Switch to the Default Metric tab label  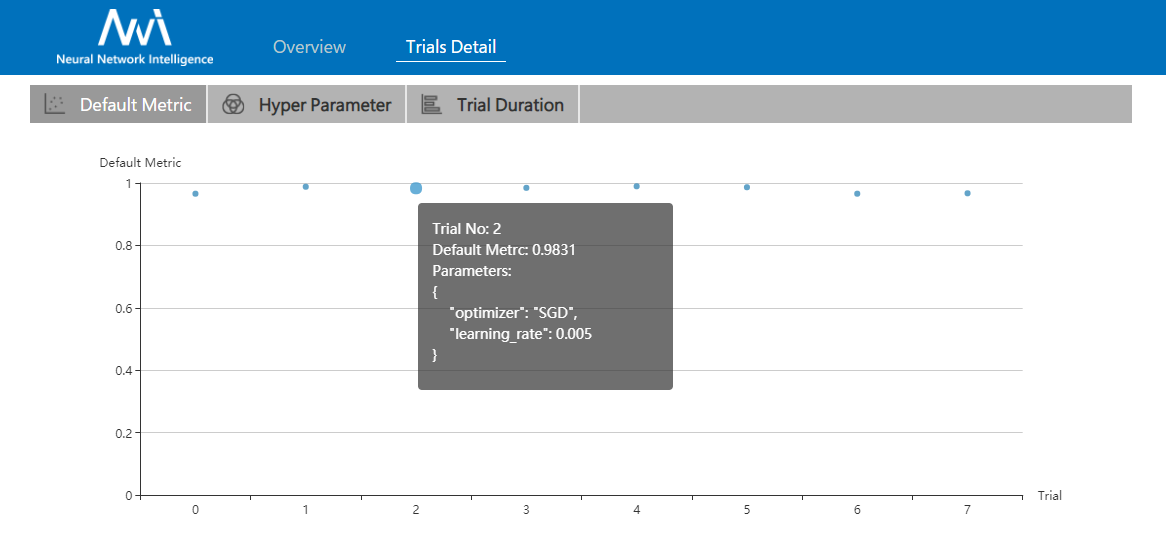(x=135, y=105)
